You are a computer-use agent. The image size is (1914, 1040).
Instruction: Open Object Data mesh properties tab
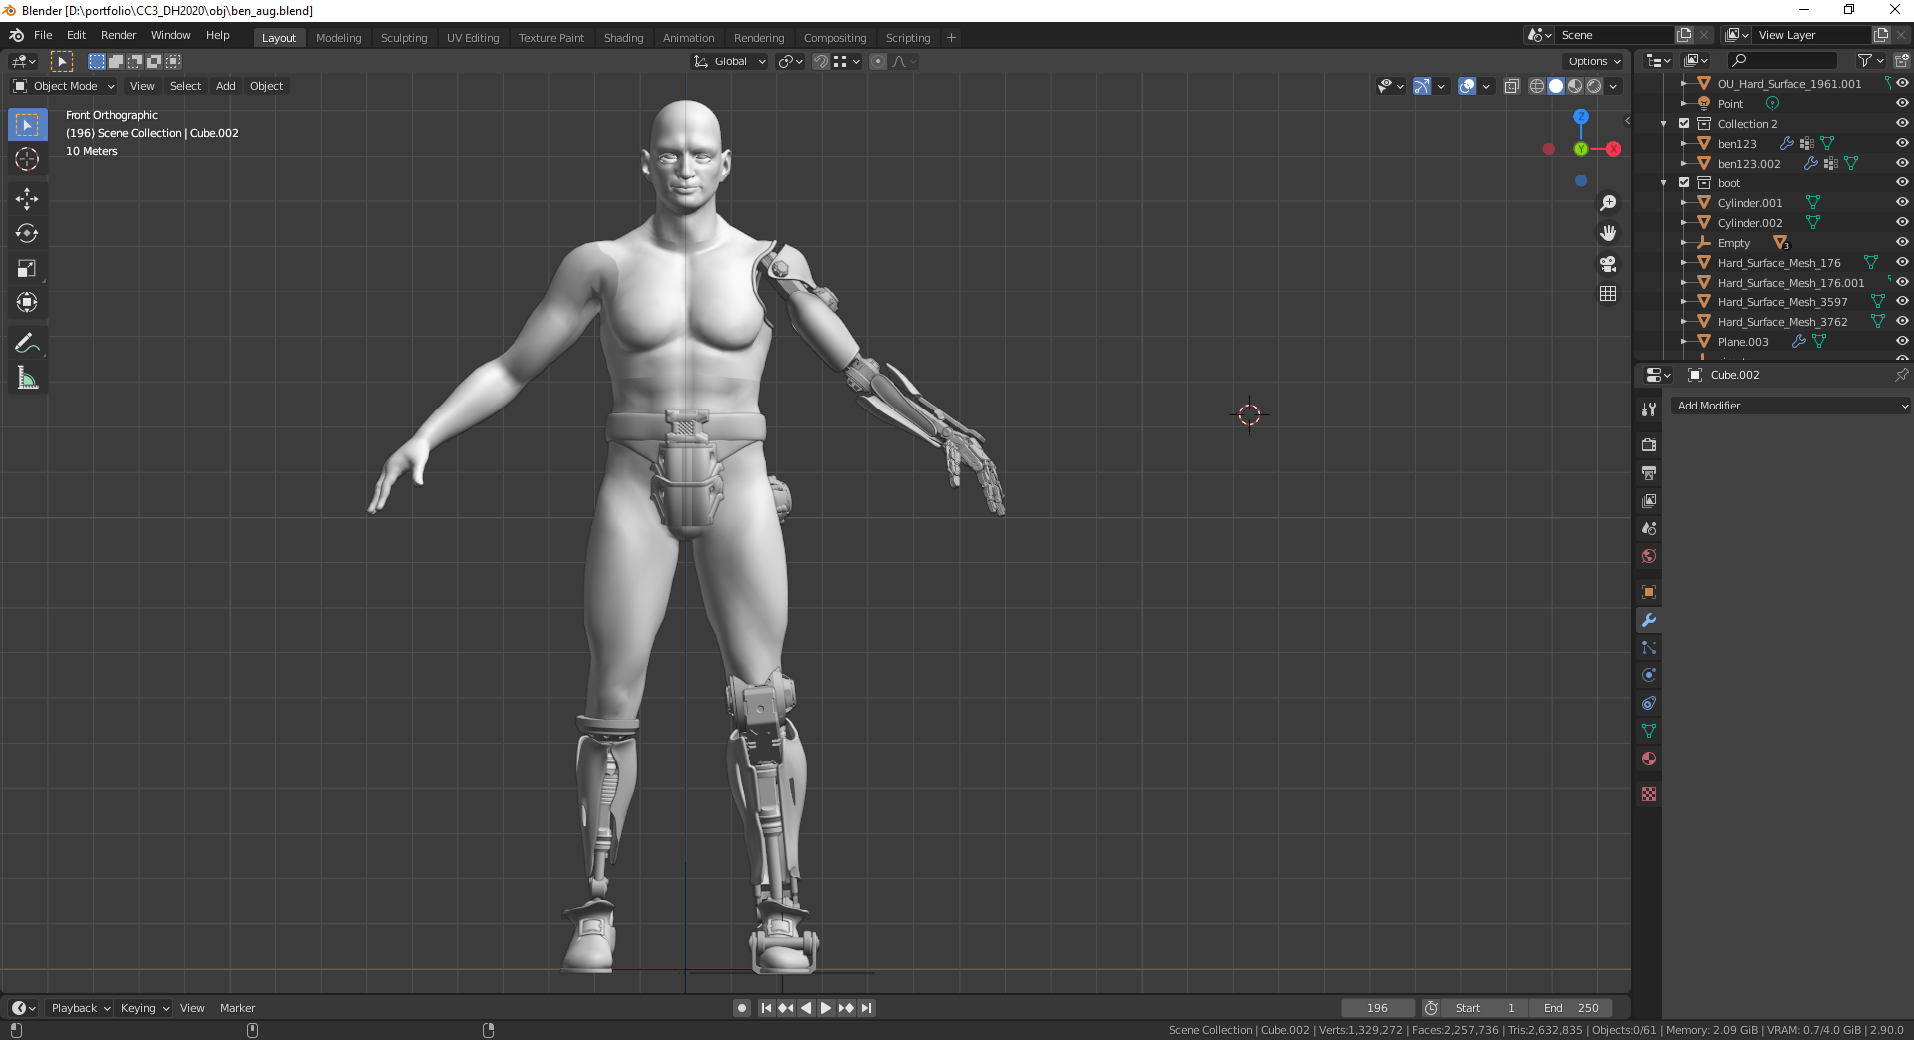(x=1649, y=731)
